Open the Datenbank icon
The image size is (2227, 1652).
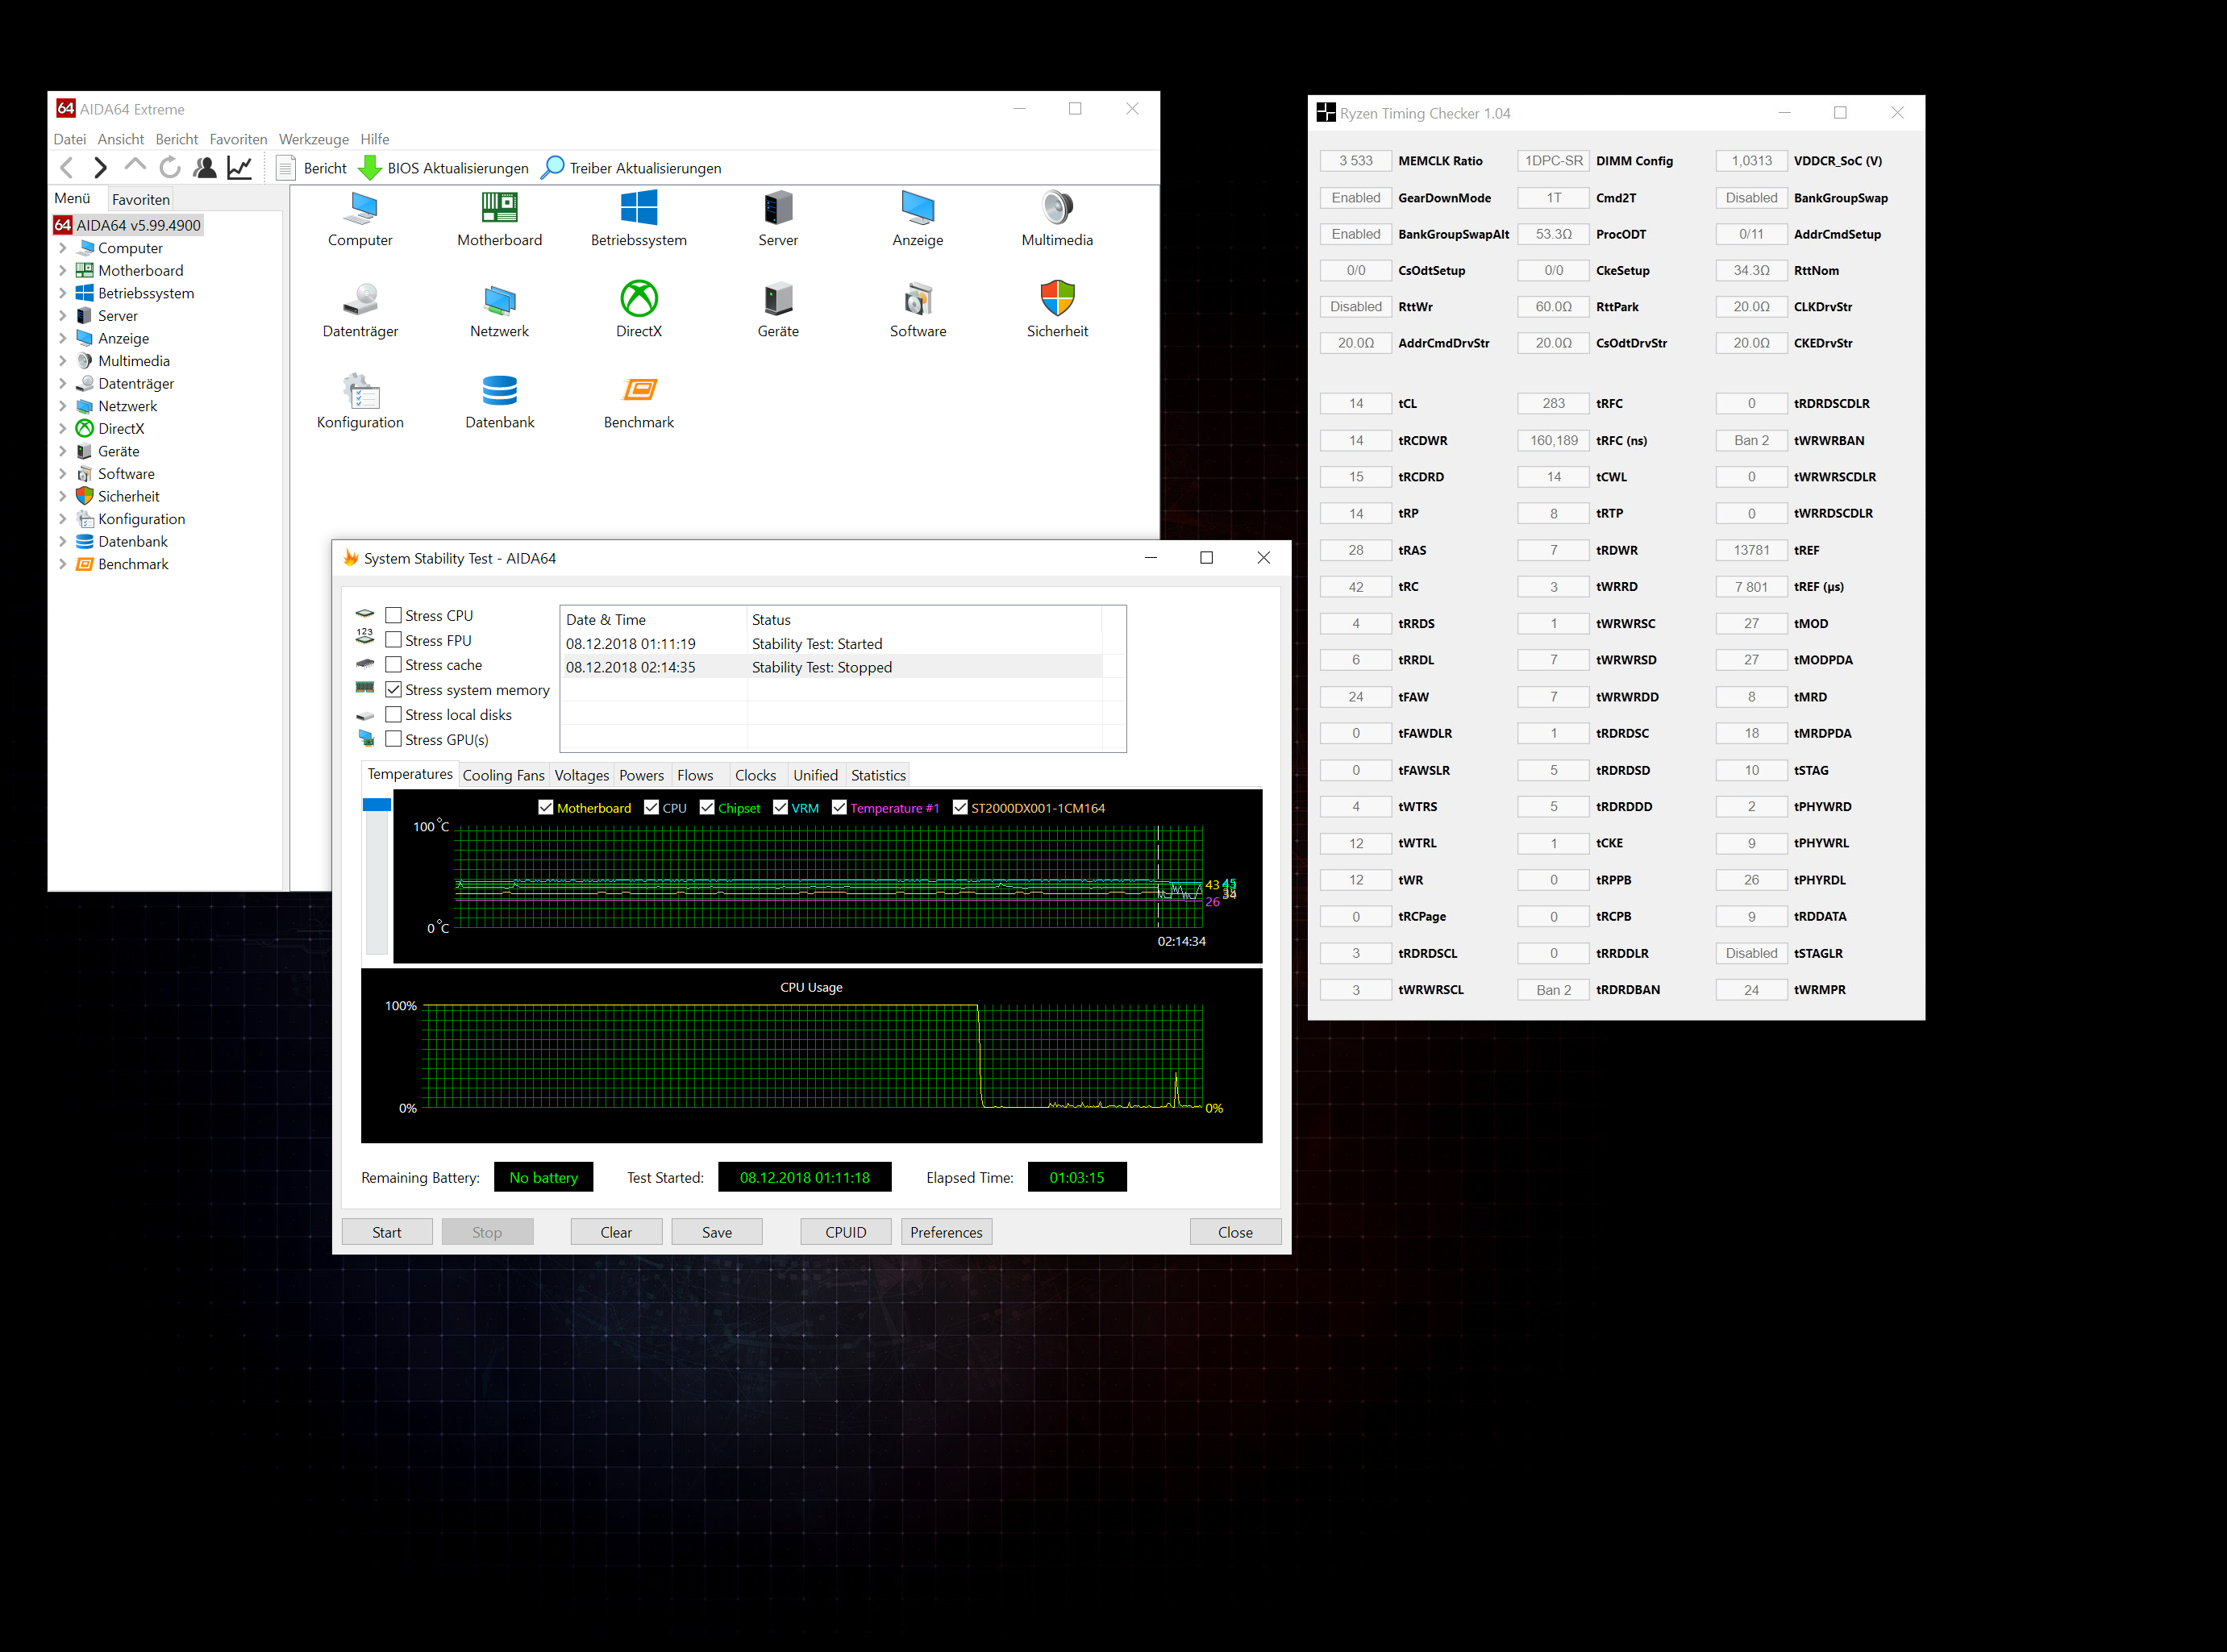click(499, 390)
